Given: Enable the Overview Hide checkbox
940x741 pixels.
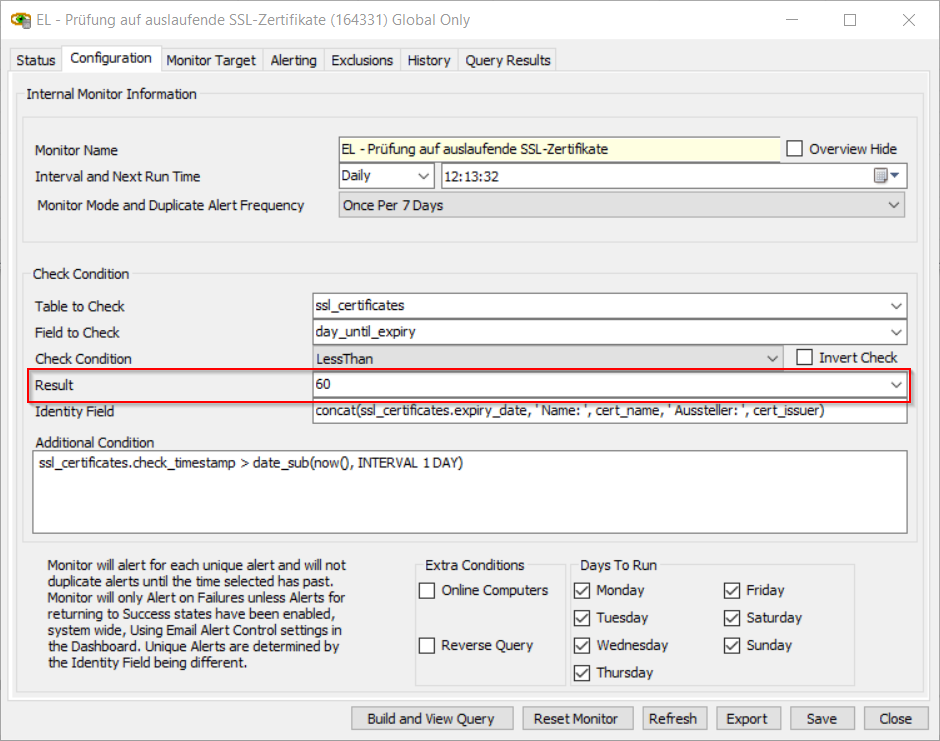Looking at the screenshot, I should [x=795, y=149].
